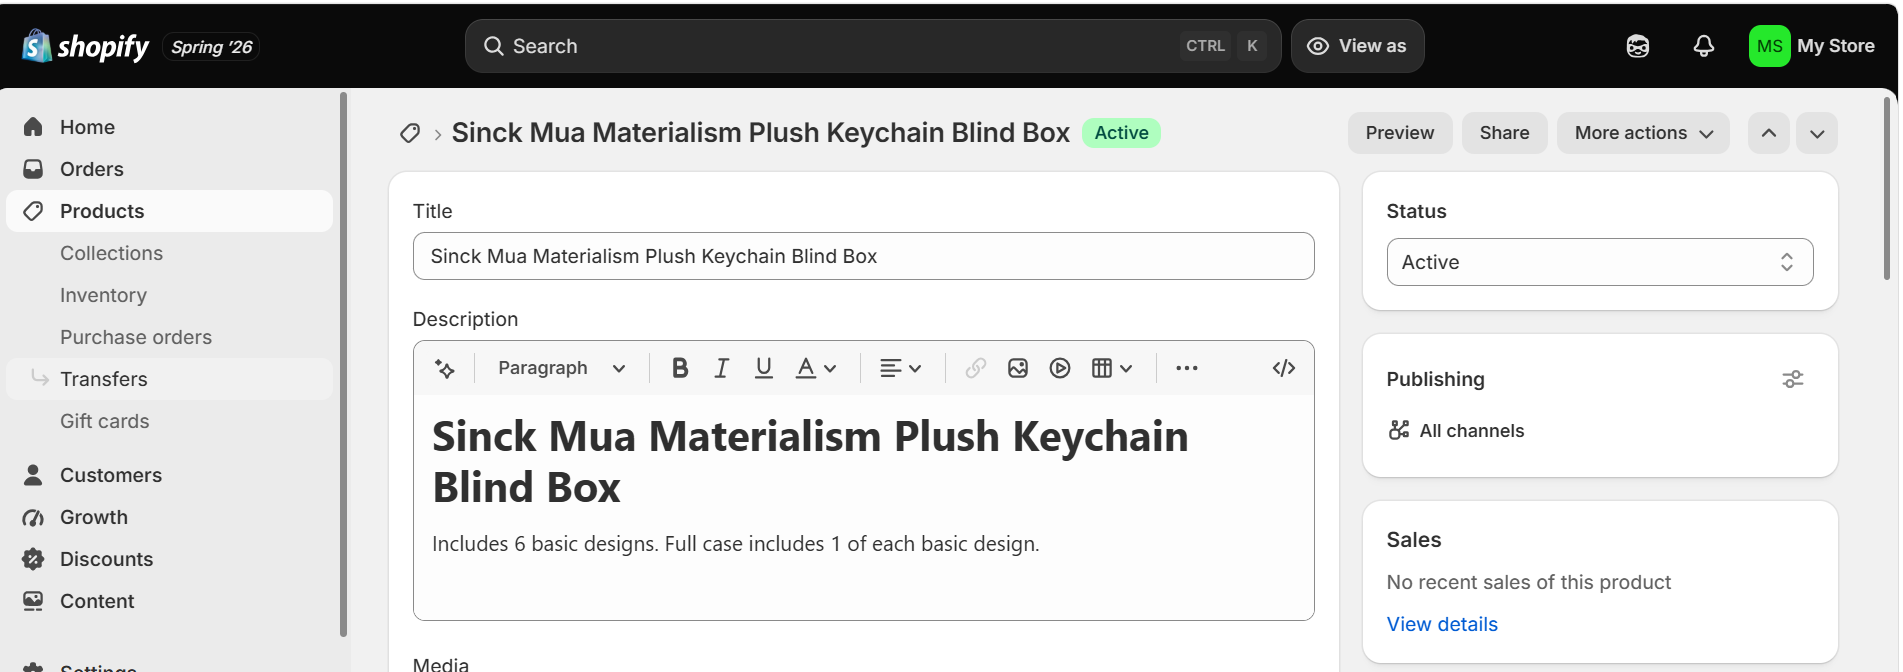Open the insert table dropdown
Image resolution: width=1903 pixels, height=672 pixels.
coord(1111,368)
